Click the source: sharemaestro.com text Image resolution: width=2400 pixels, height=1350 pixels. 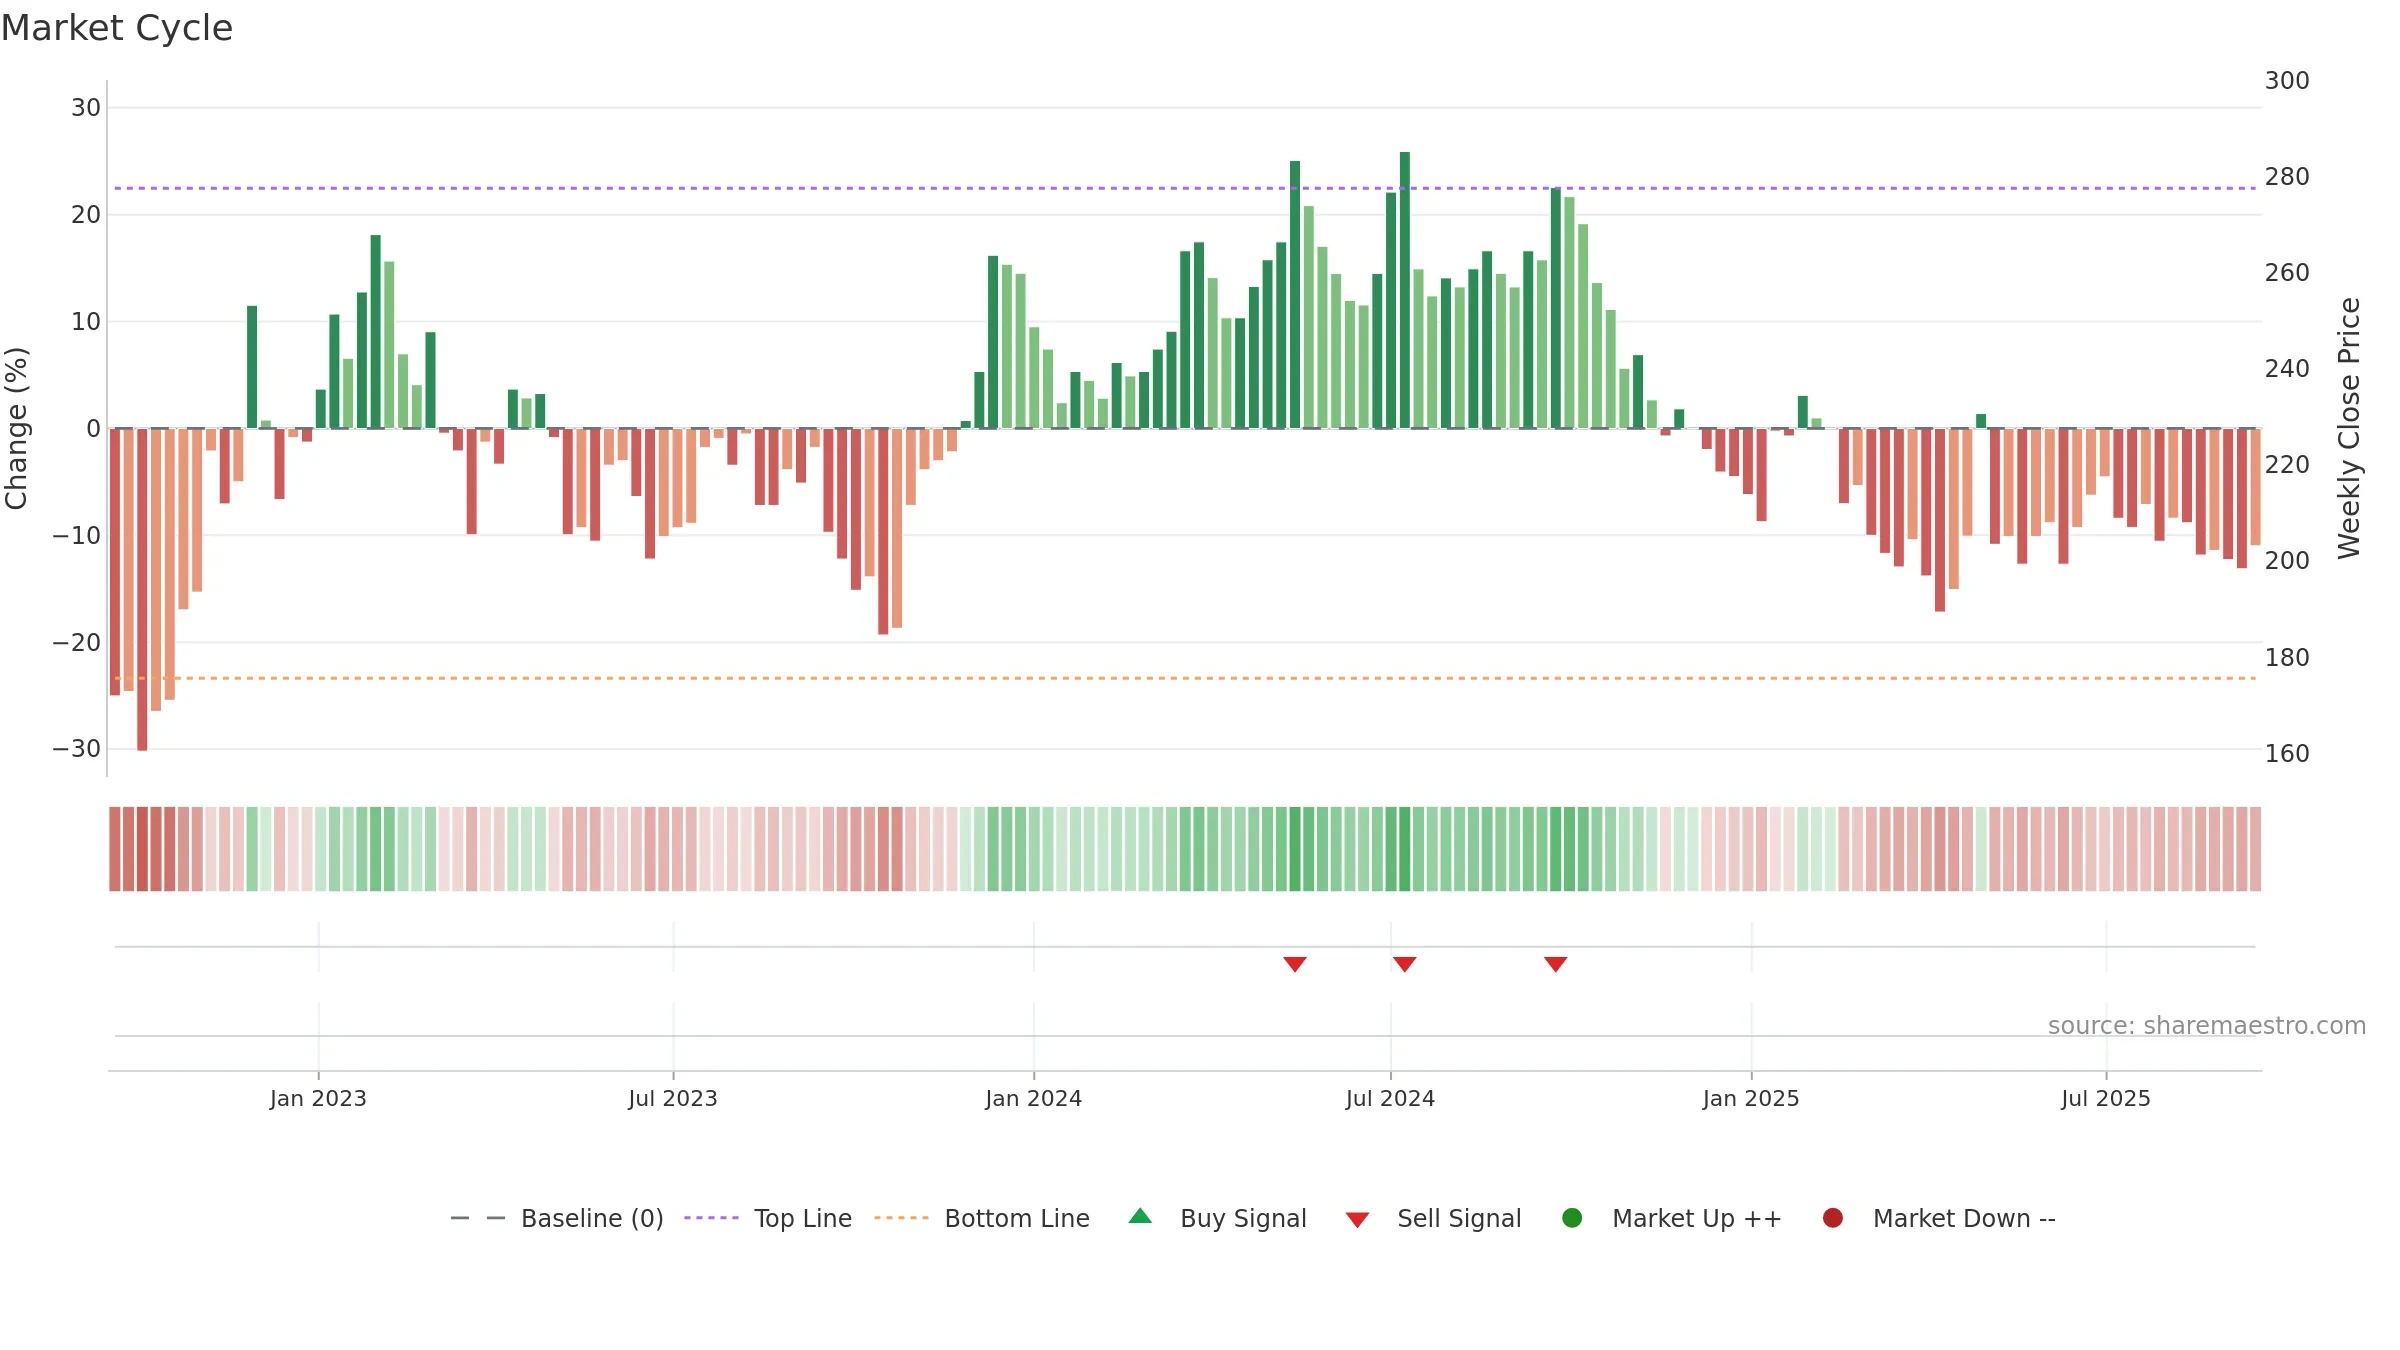click(x=2207, y=1026)
